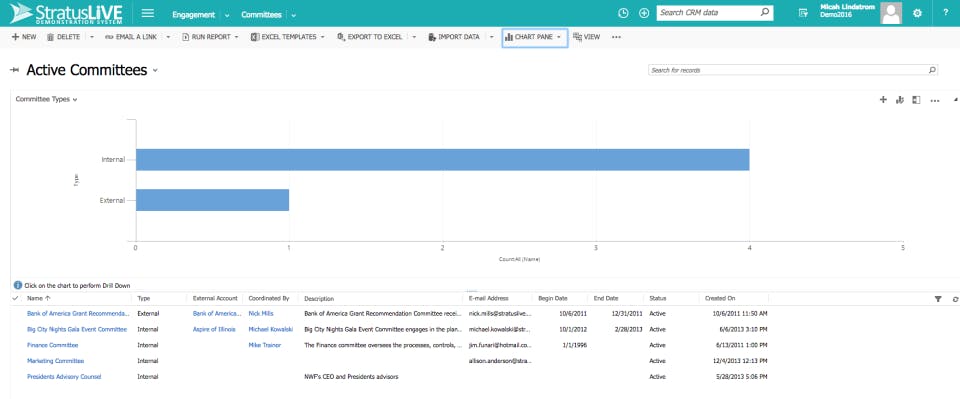Expand the Delete dropdown arrow
This screenshot has width=960, height=399.
[92, 37]
